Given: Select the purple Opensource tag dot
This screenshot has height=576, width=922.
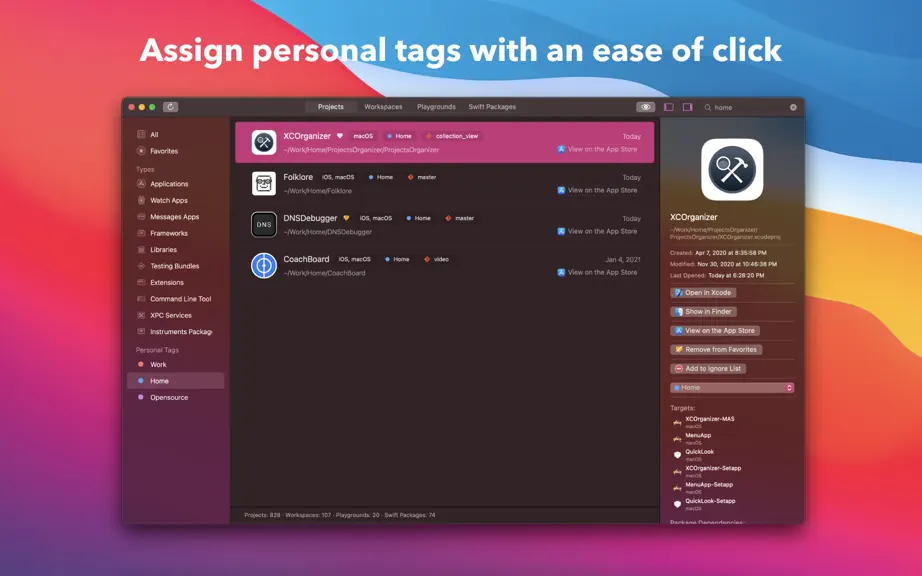Looking at the screenshot, I should click(141, 397).
